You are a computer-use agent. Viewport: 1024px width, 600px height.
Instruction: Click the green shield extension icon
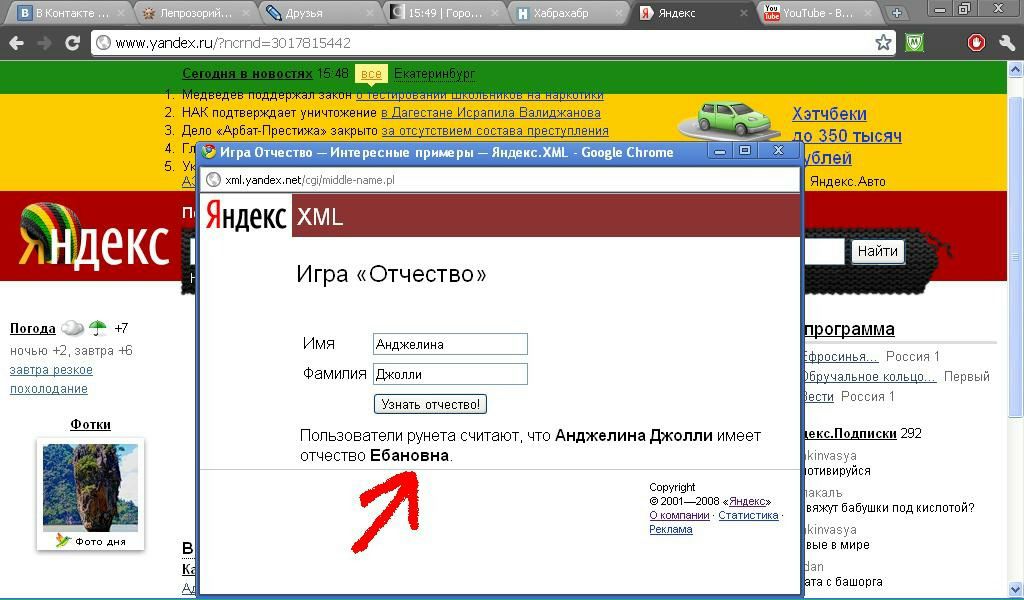(x=914, y=43)
